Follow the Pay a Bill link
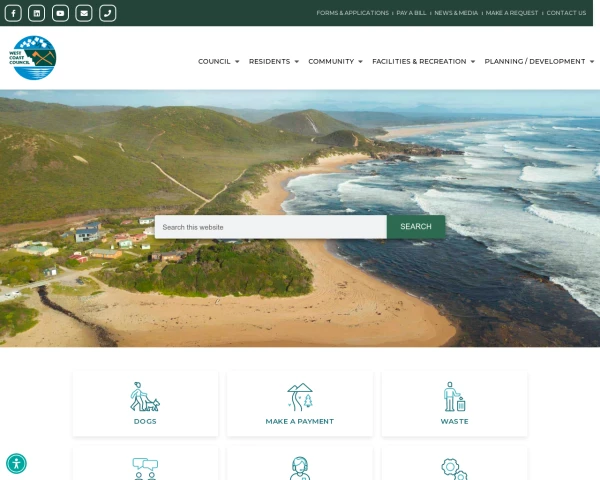This screenshot has height=480, width=600. [x=411, y=13]
